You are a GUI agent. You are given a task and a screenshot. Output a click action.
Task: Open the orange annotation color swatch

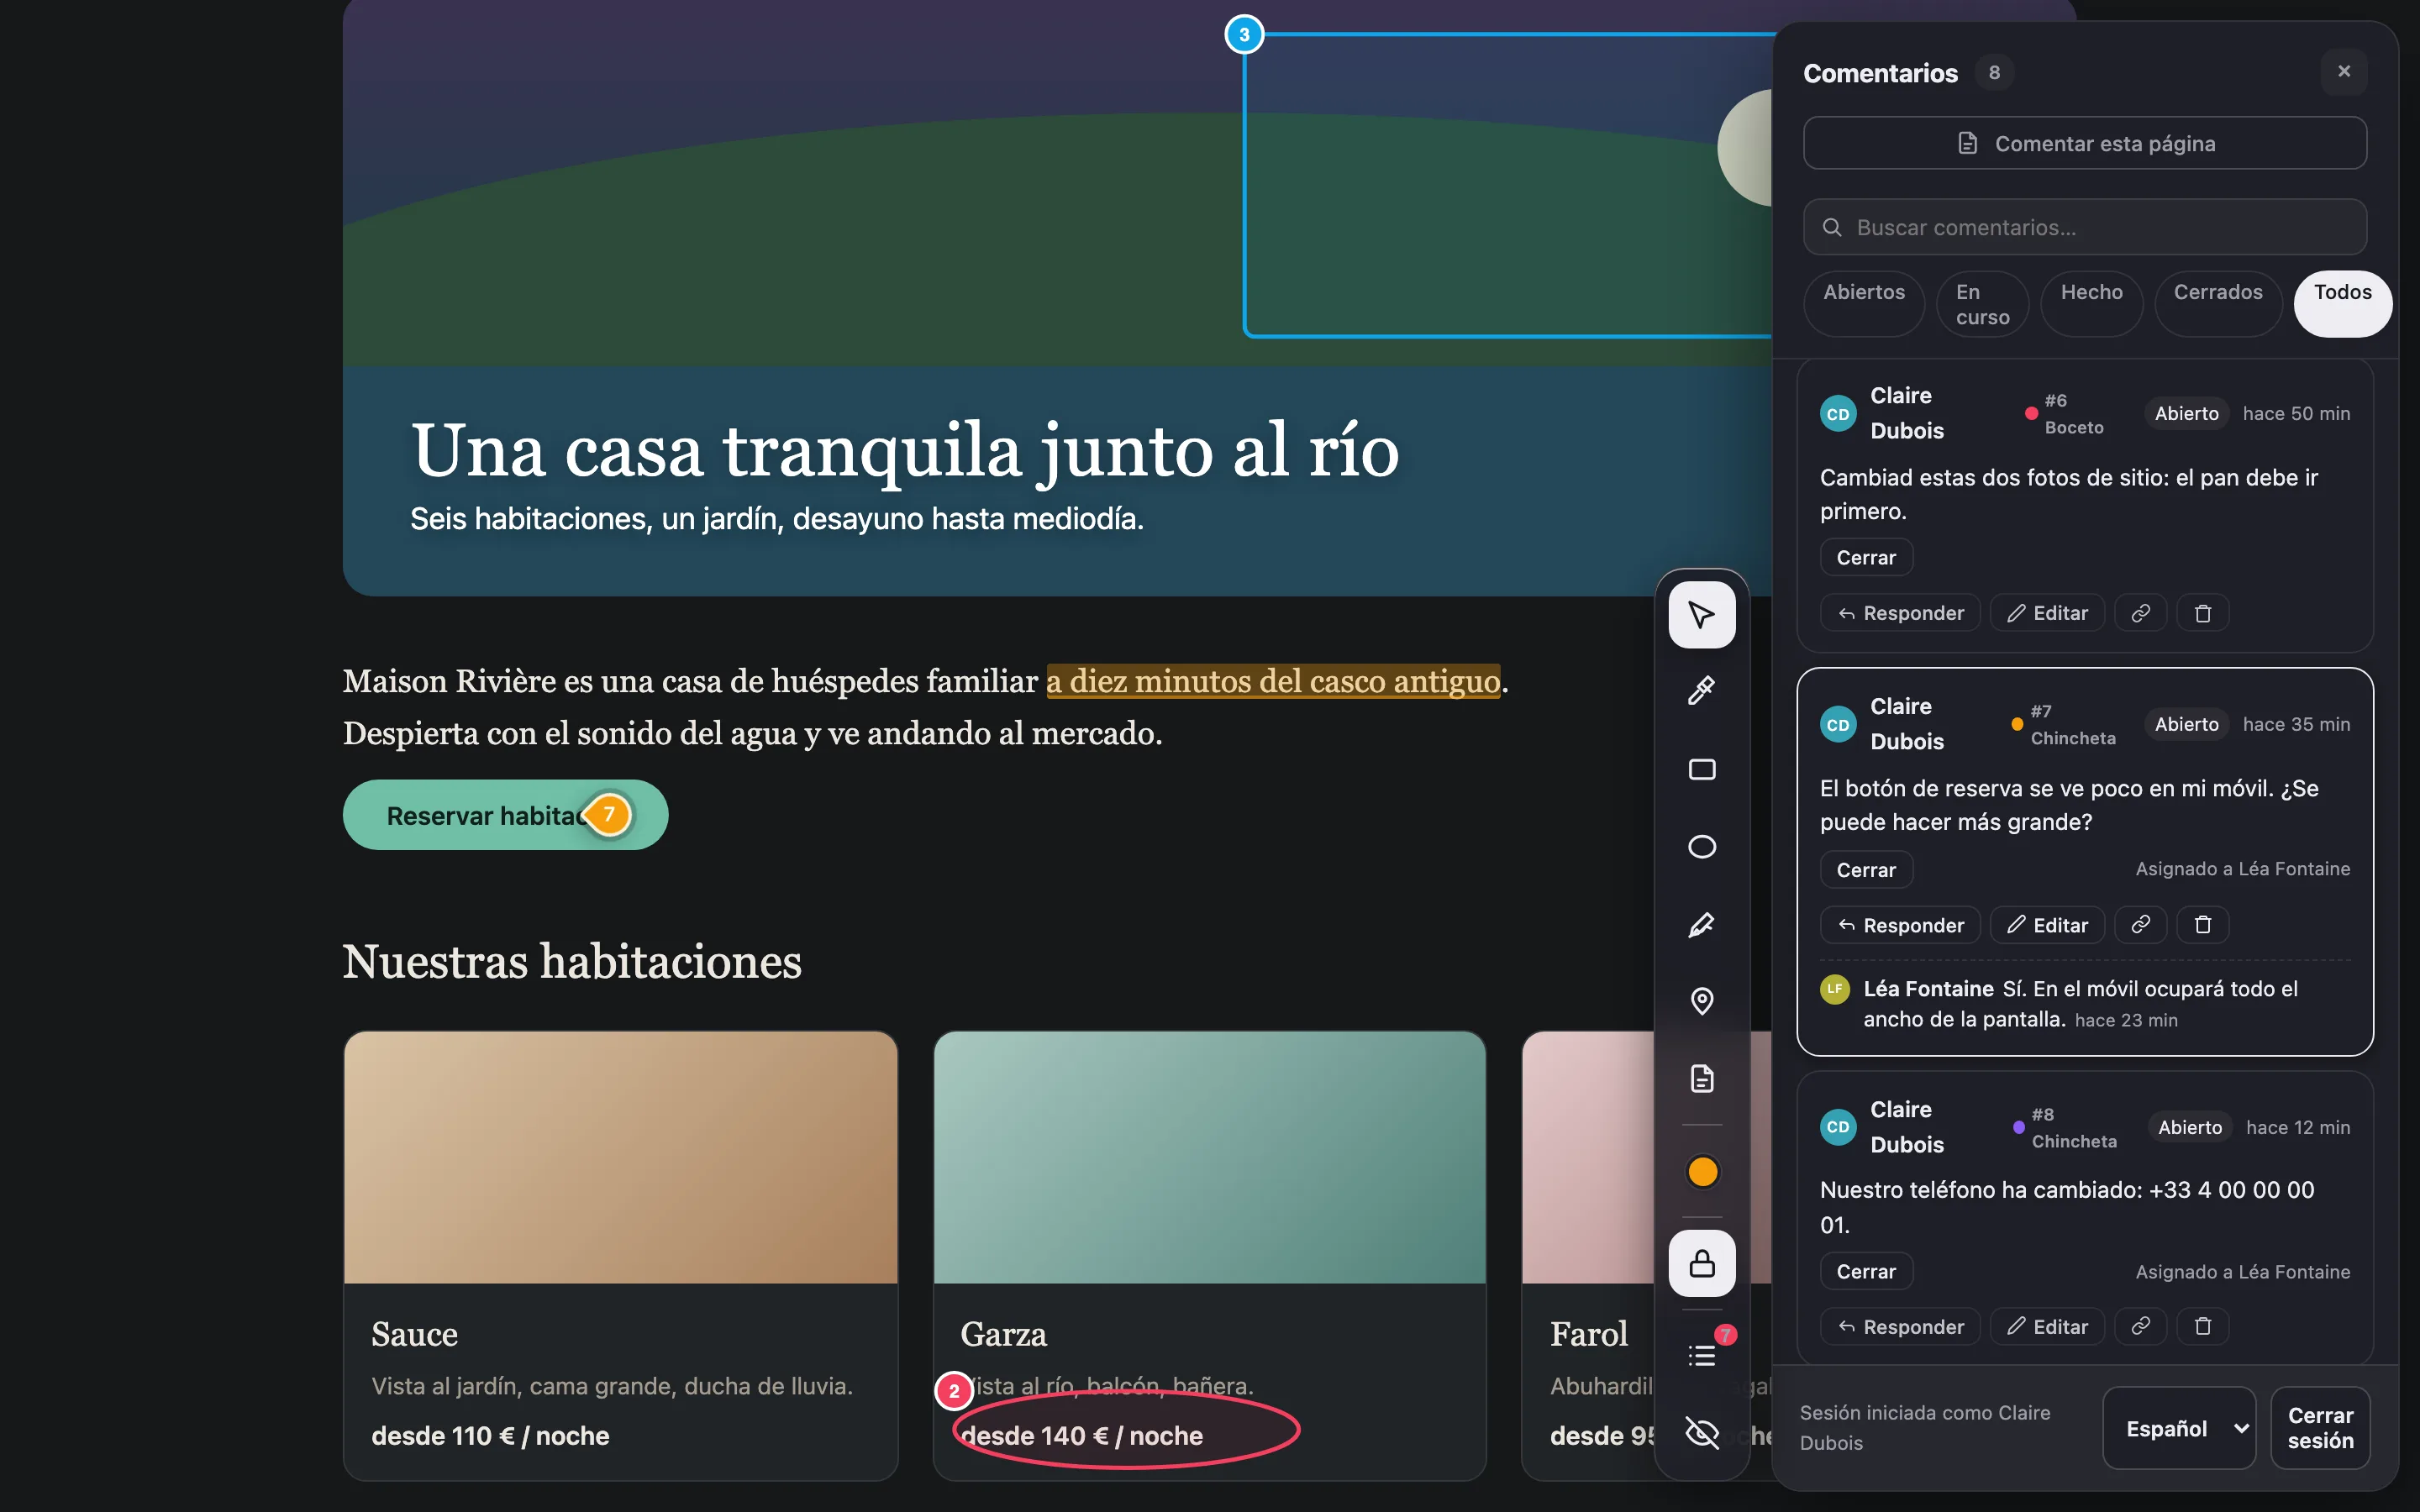1702,1171
